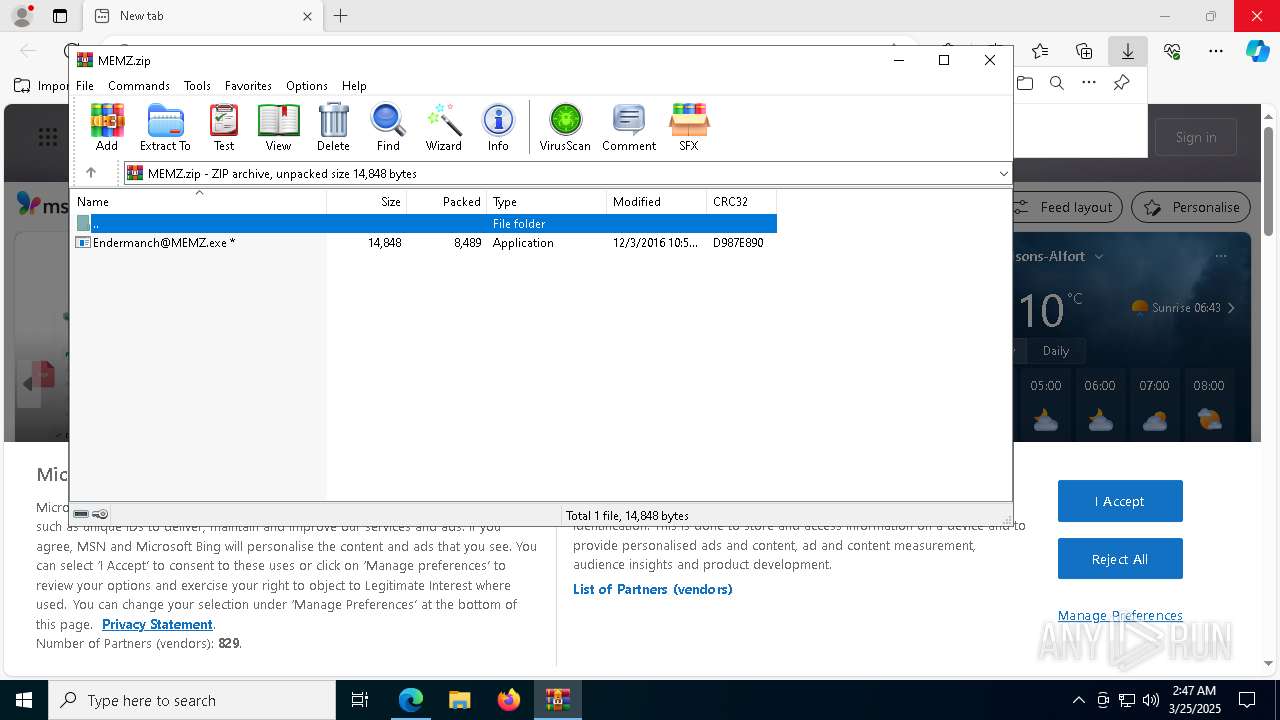
Task: Open a new Edge tab with plus
Action: (x=341, y=16)
